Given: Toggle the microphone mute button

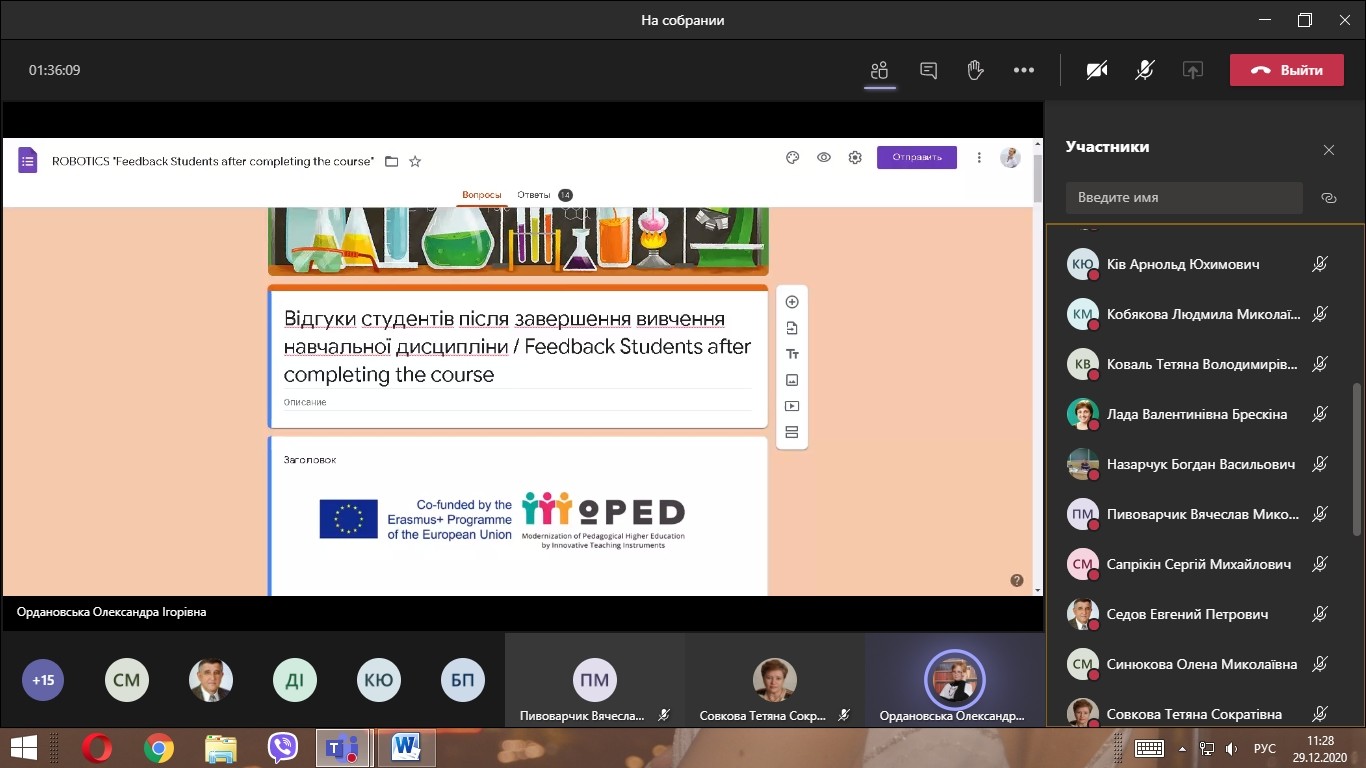Looking at the screenshot, I should coord(1145,70).
